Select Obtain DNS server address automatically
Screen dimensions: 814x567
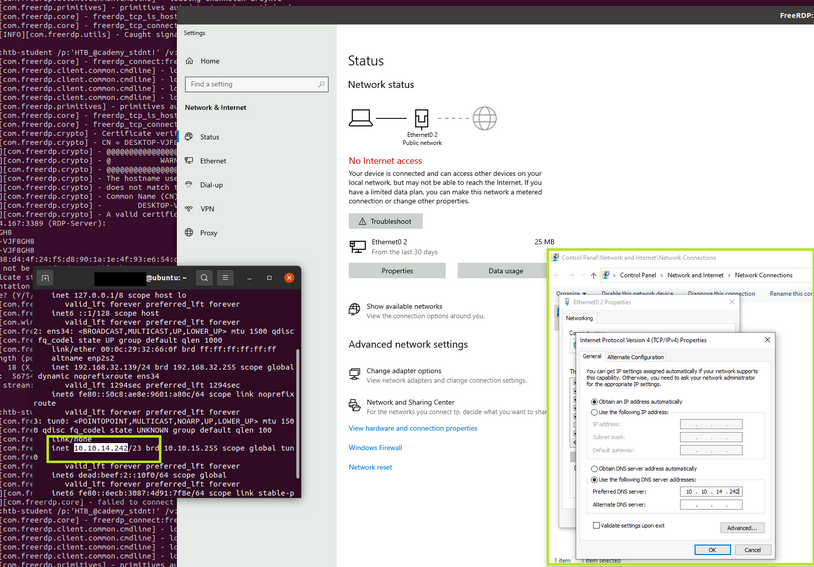tap(644, 468)
